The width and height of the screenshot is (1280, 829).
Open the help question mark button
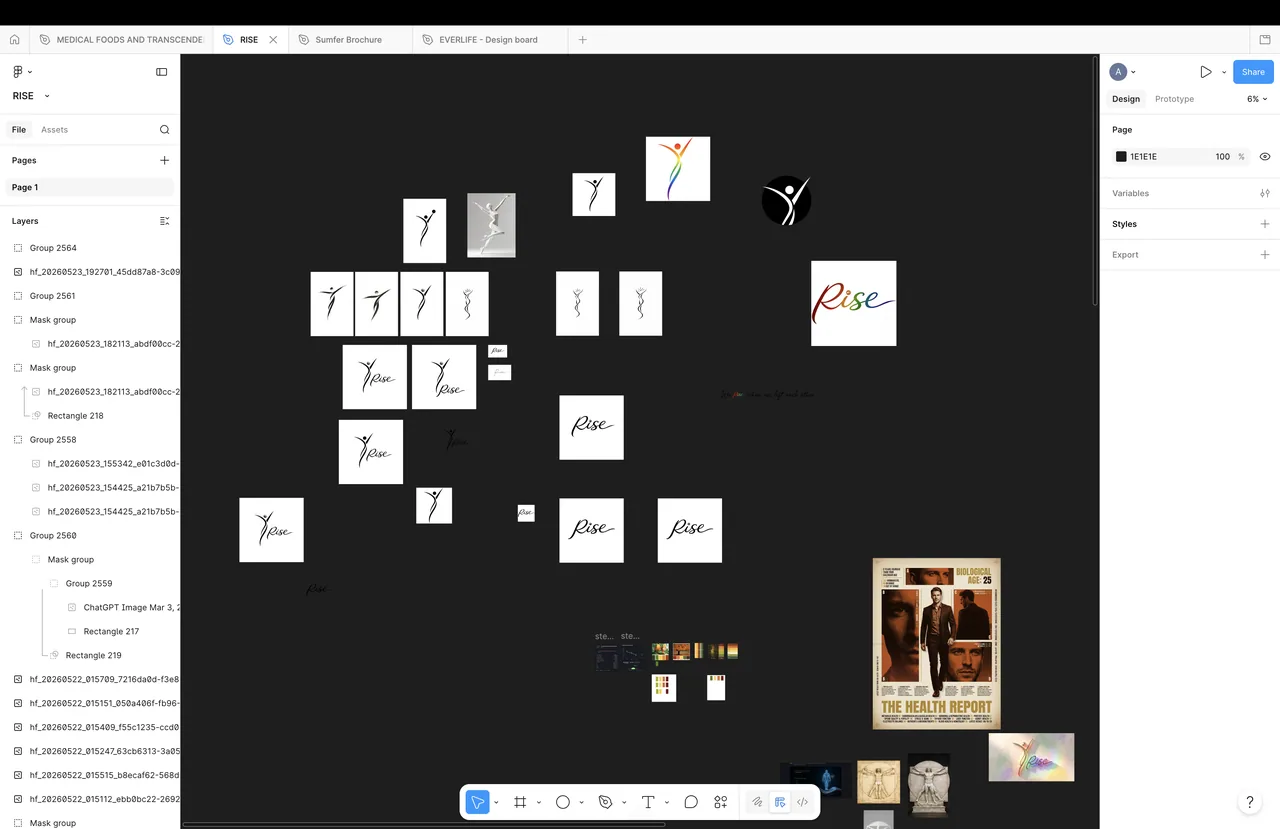(x=1249, y=802)
